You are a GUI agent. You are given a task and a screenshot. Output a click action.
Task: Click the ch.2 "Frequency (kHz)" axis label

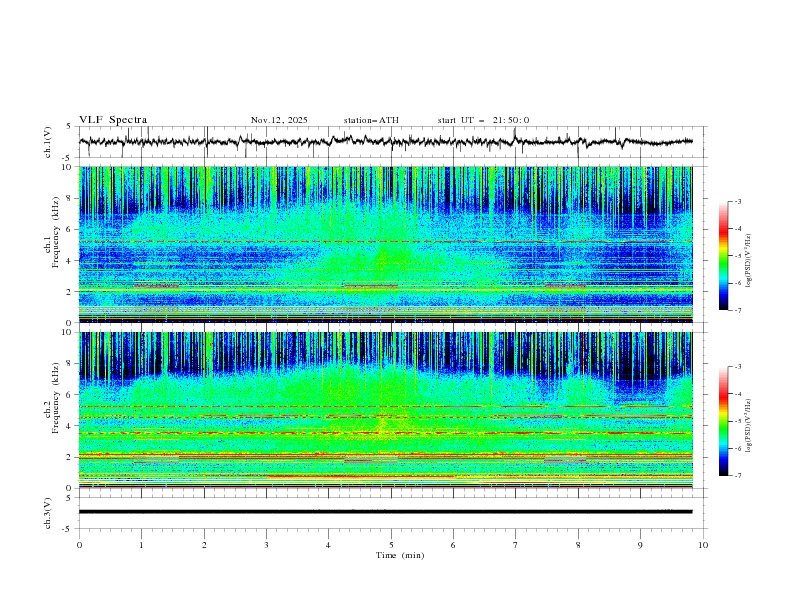click(55, 397)
